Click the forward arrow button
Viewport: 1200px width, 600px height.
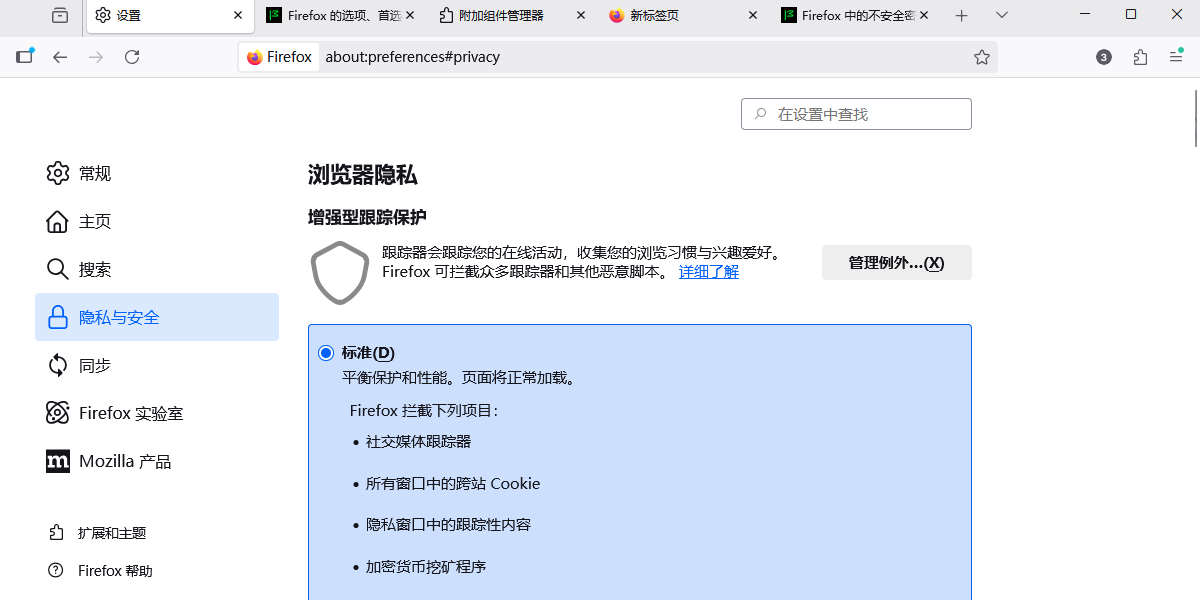pyautogui.click(x=96, y=57)
